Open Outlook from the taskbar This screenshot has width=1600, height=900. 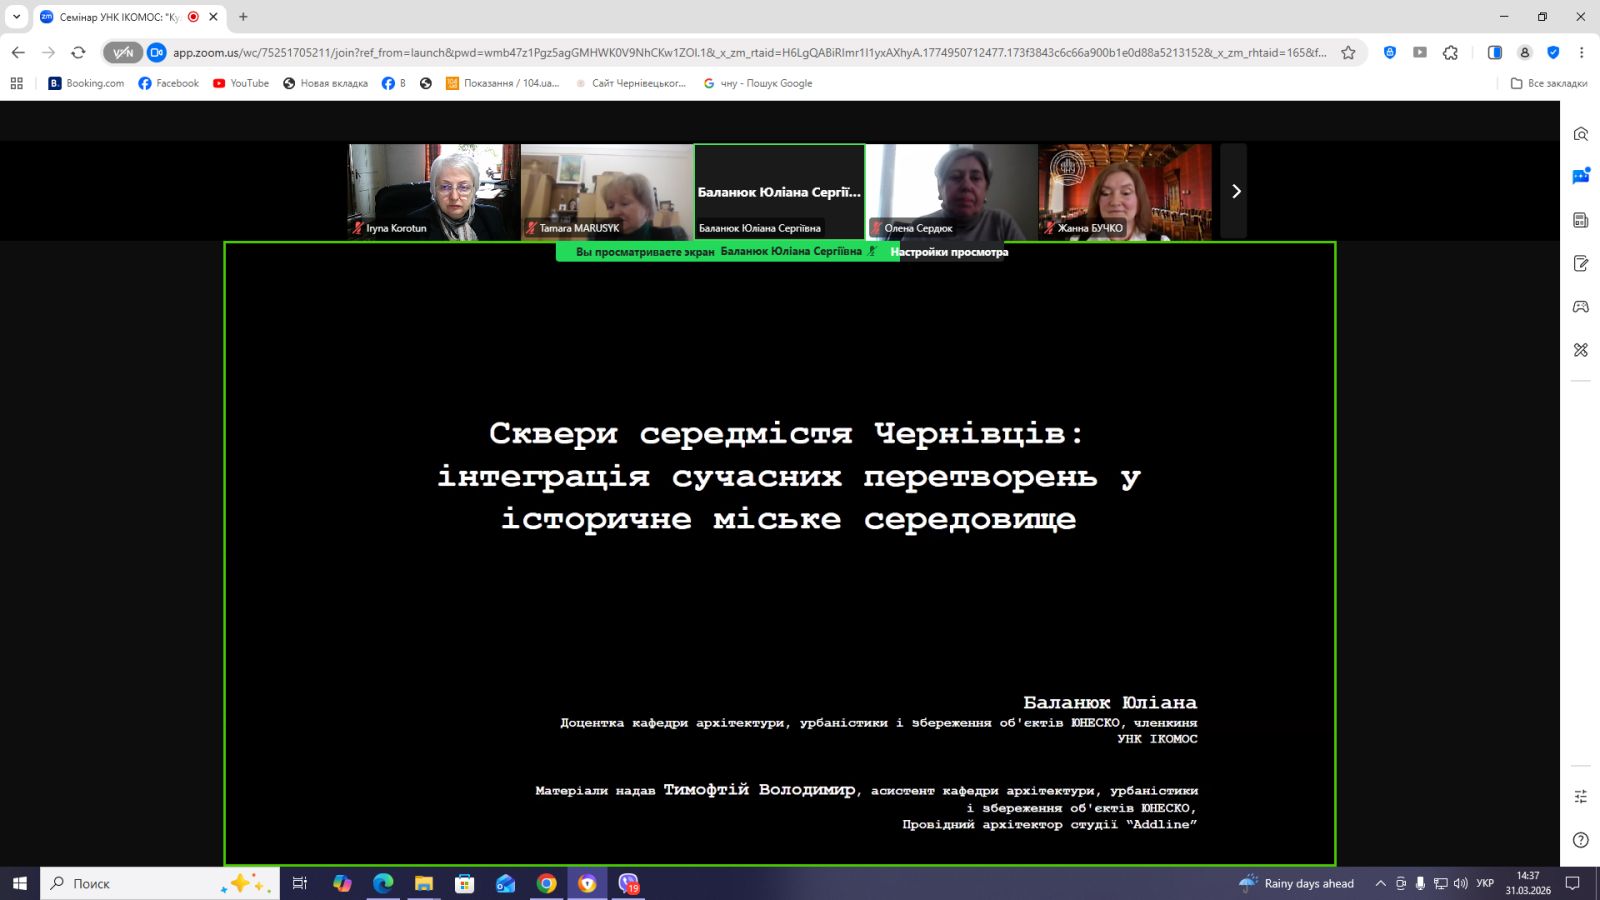click(506, 883)
